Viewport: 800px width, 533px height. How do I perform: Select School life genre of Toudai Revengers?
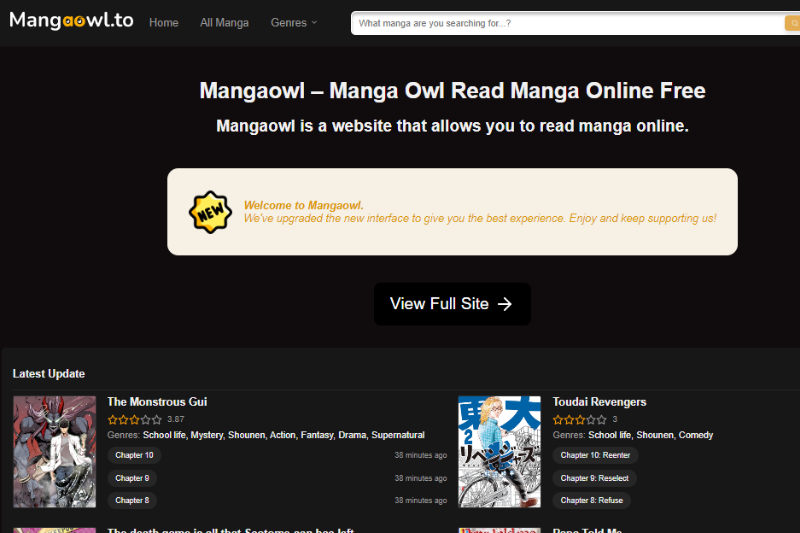(610, 435)
